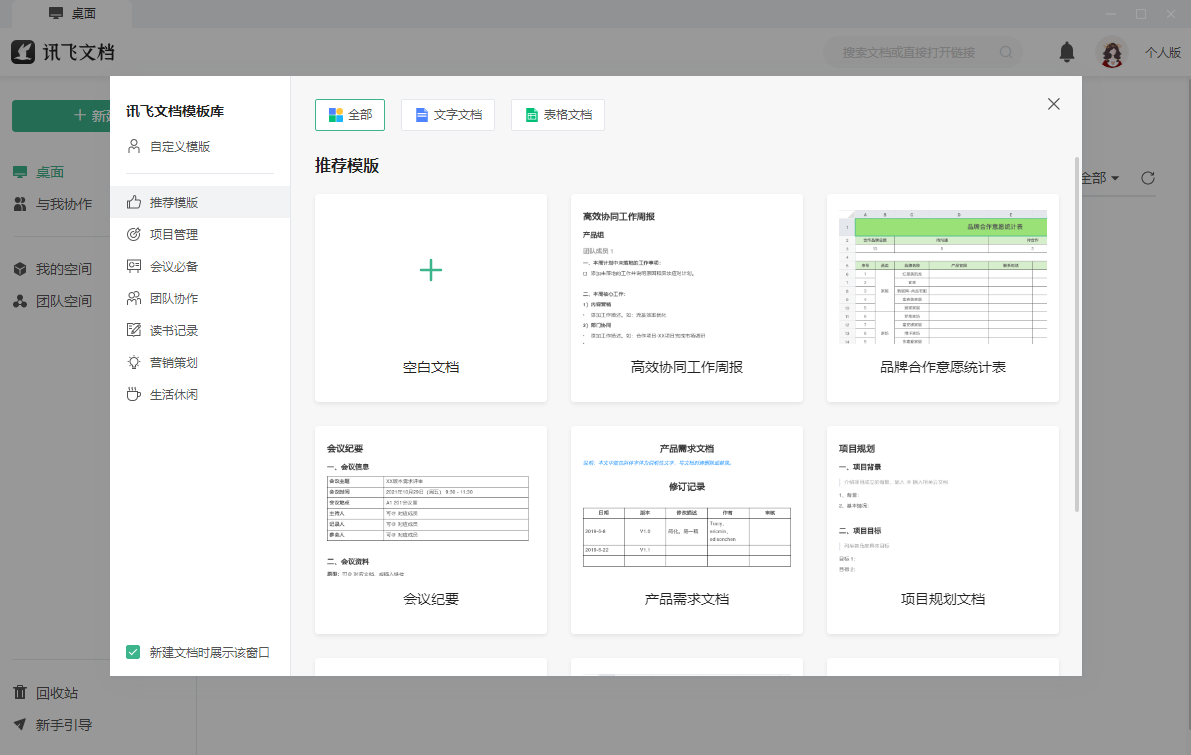The image size is (1191, 755).
Task: Uncheck 新建文档时展示该窗口 checkbox
Action: point(133,652)
